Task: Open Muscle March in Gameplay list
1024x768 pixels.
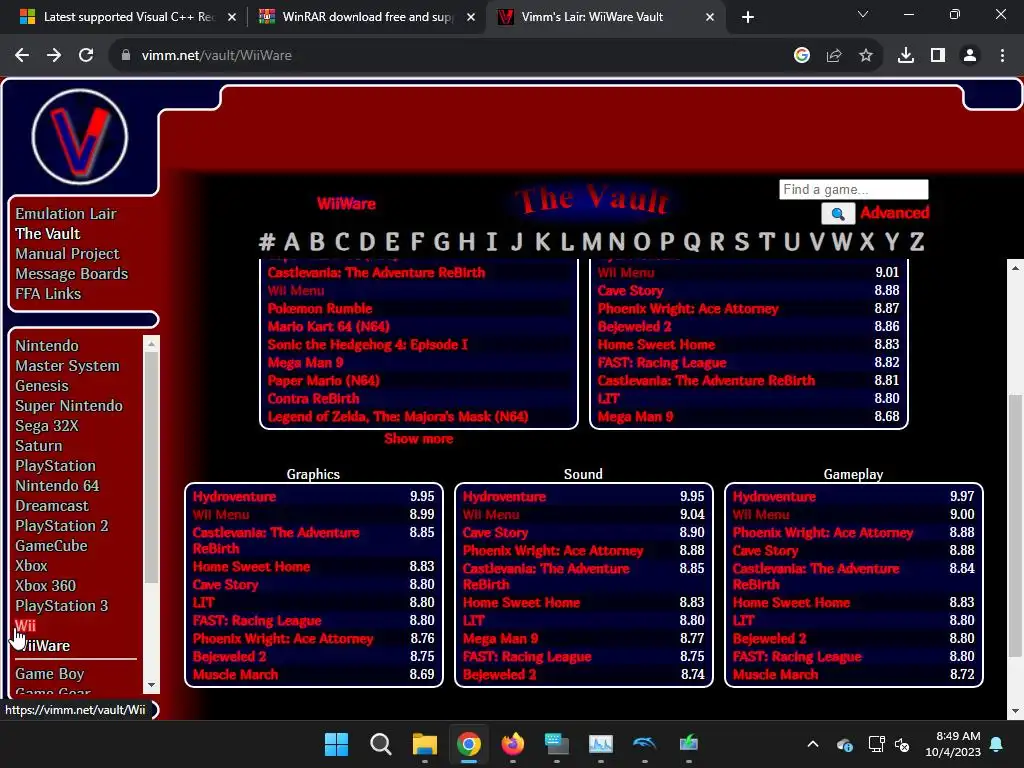Action: point(775,674)
